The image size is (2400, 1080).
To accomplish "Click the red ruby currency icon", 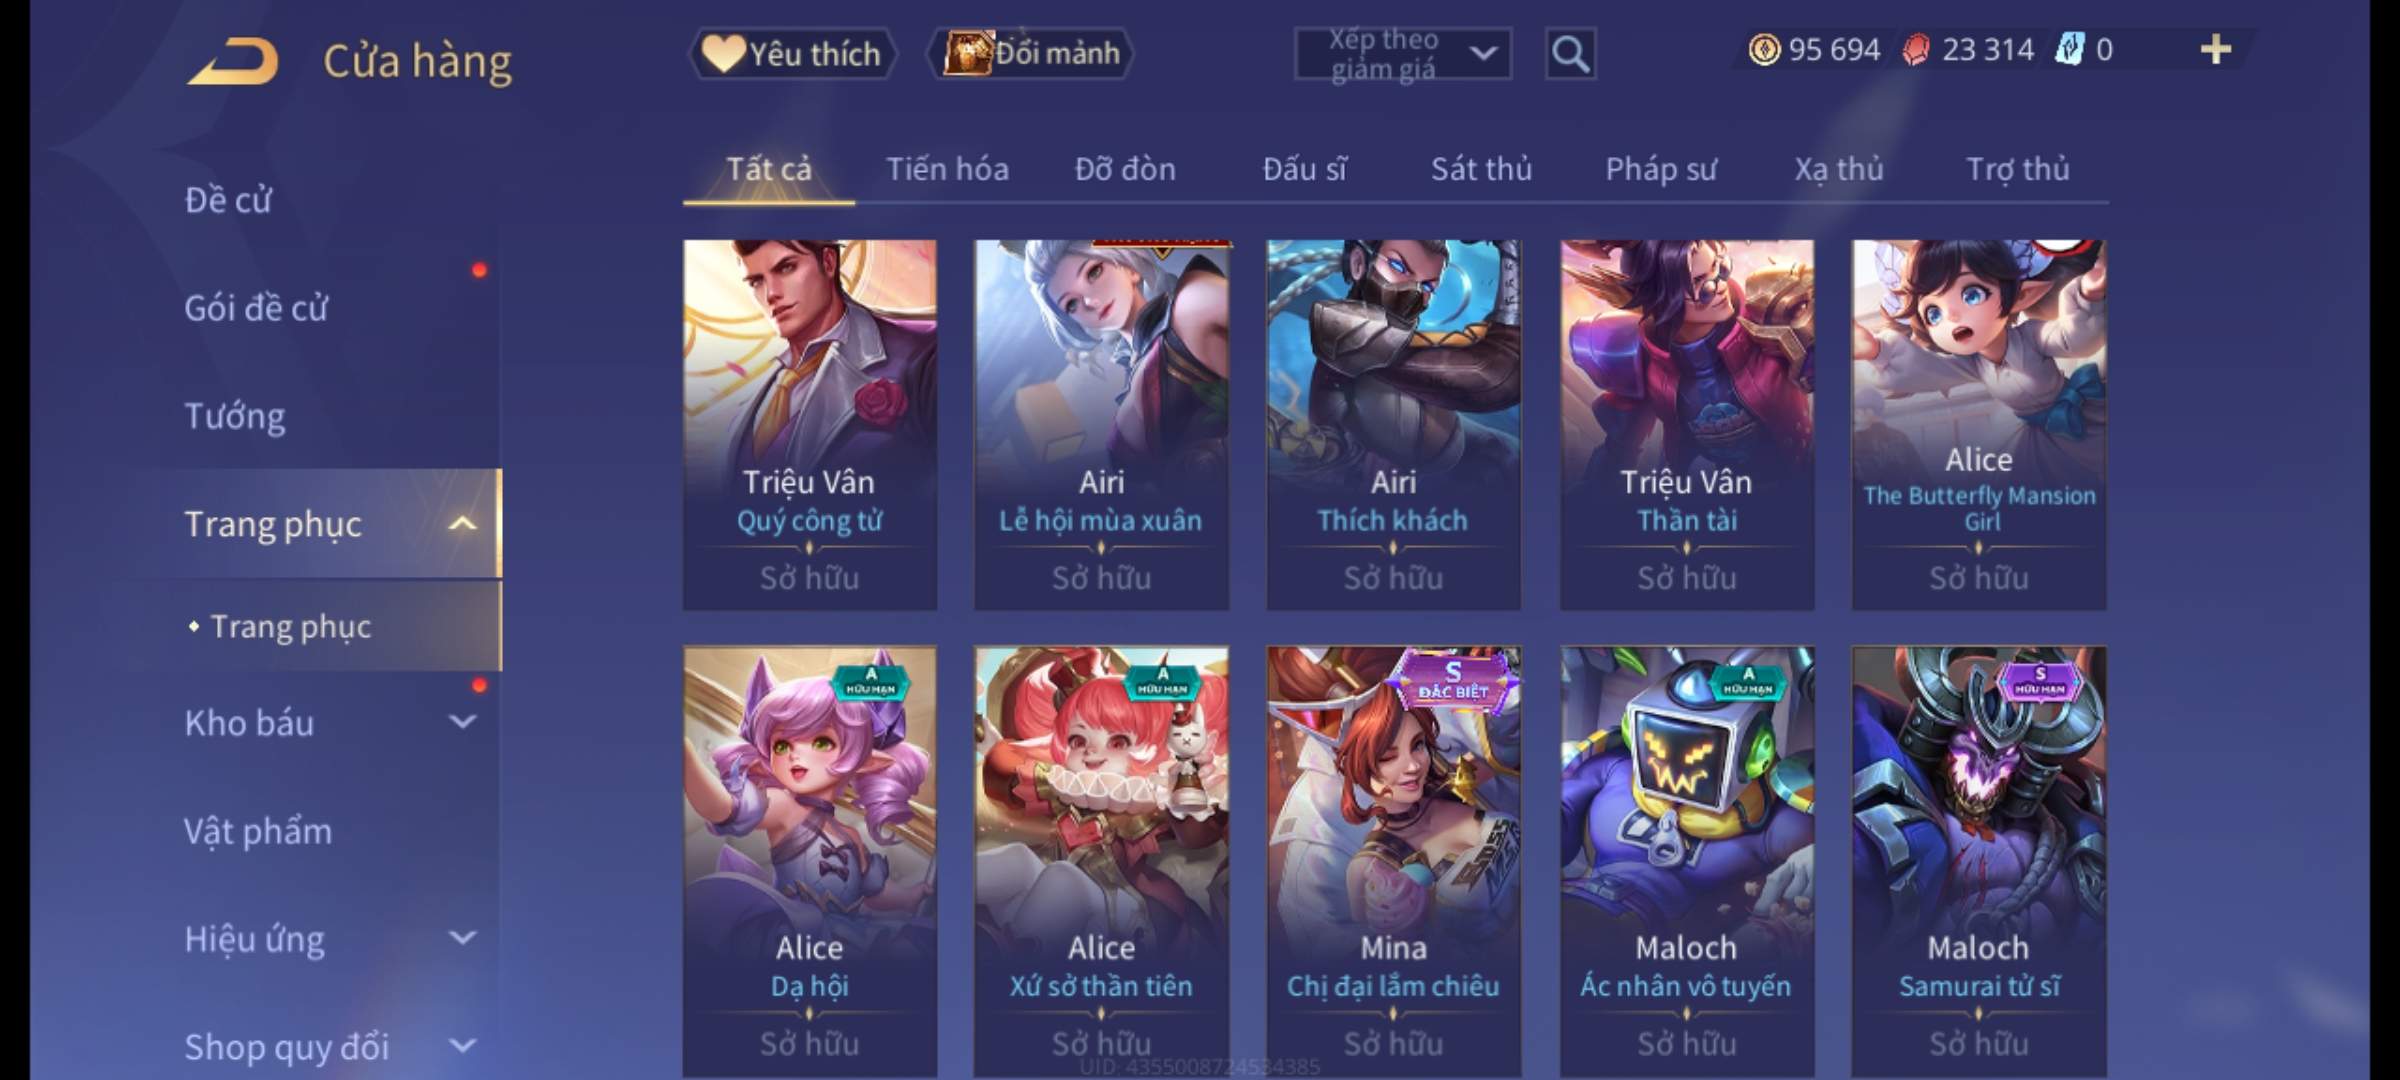I will (1916, 49).
